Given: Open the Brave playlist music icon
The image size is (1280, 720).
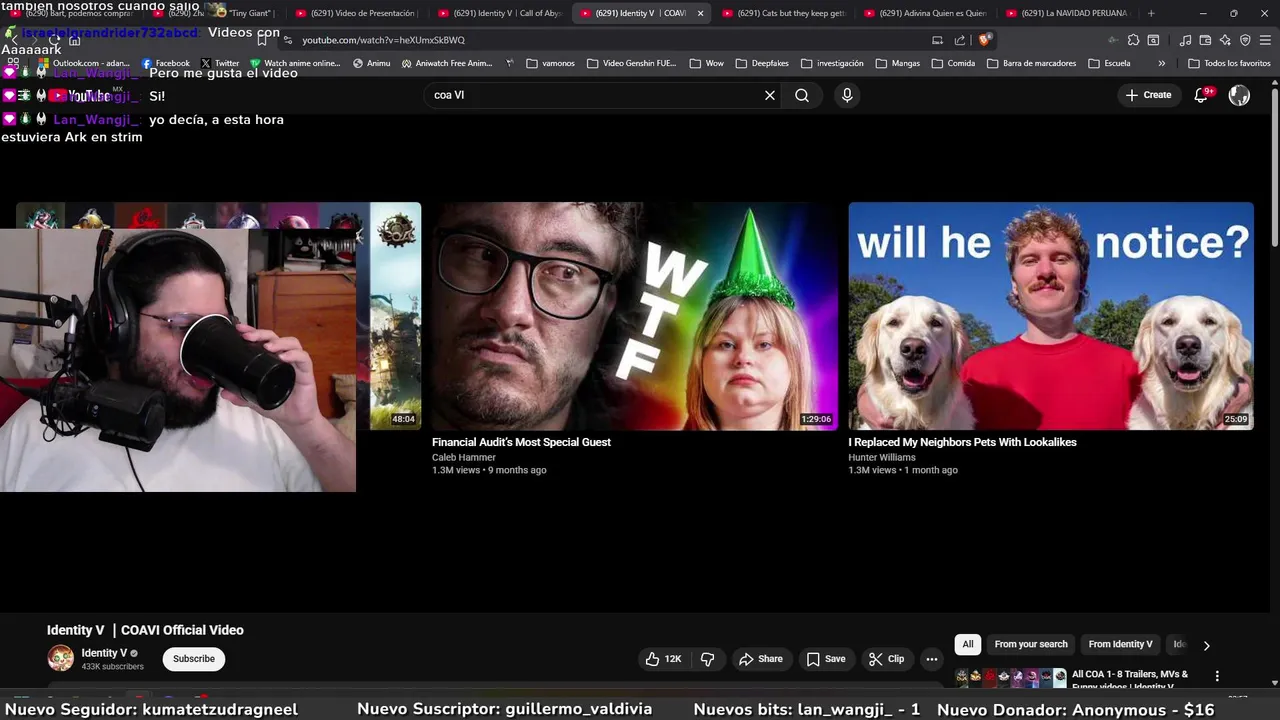Looking at the screenshot, I should click(1185, 40).
